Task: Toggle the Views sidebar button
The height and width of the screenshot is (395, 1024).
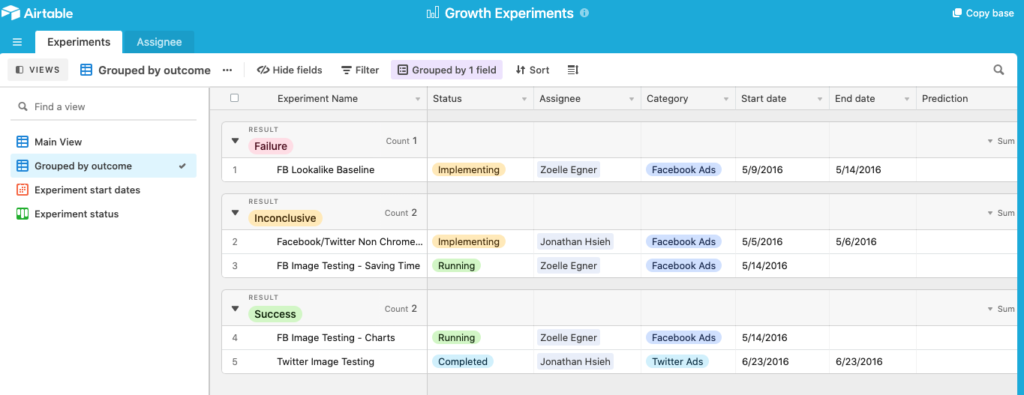Action: 38,70
